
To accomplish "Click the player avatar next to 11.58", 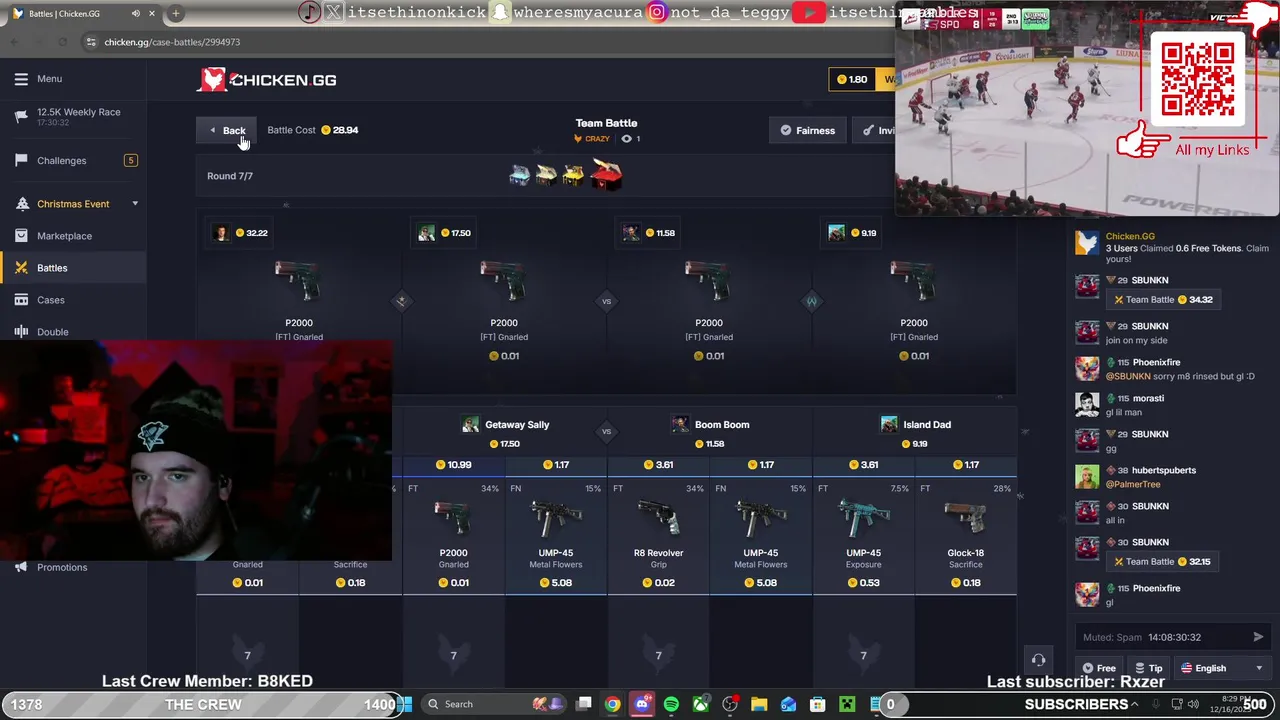I will click(x=631, y=233).
